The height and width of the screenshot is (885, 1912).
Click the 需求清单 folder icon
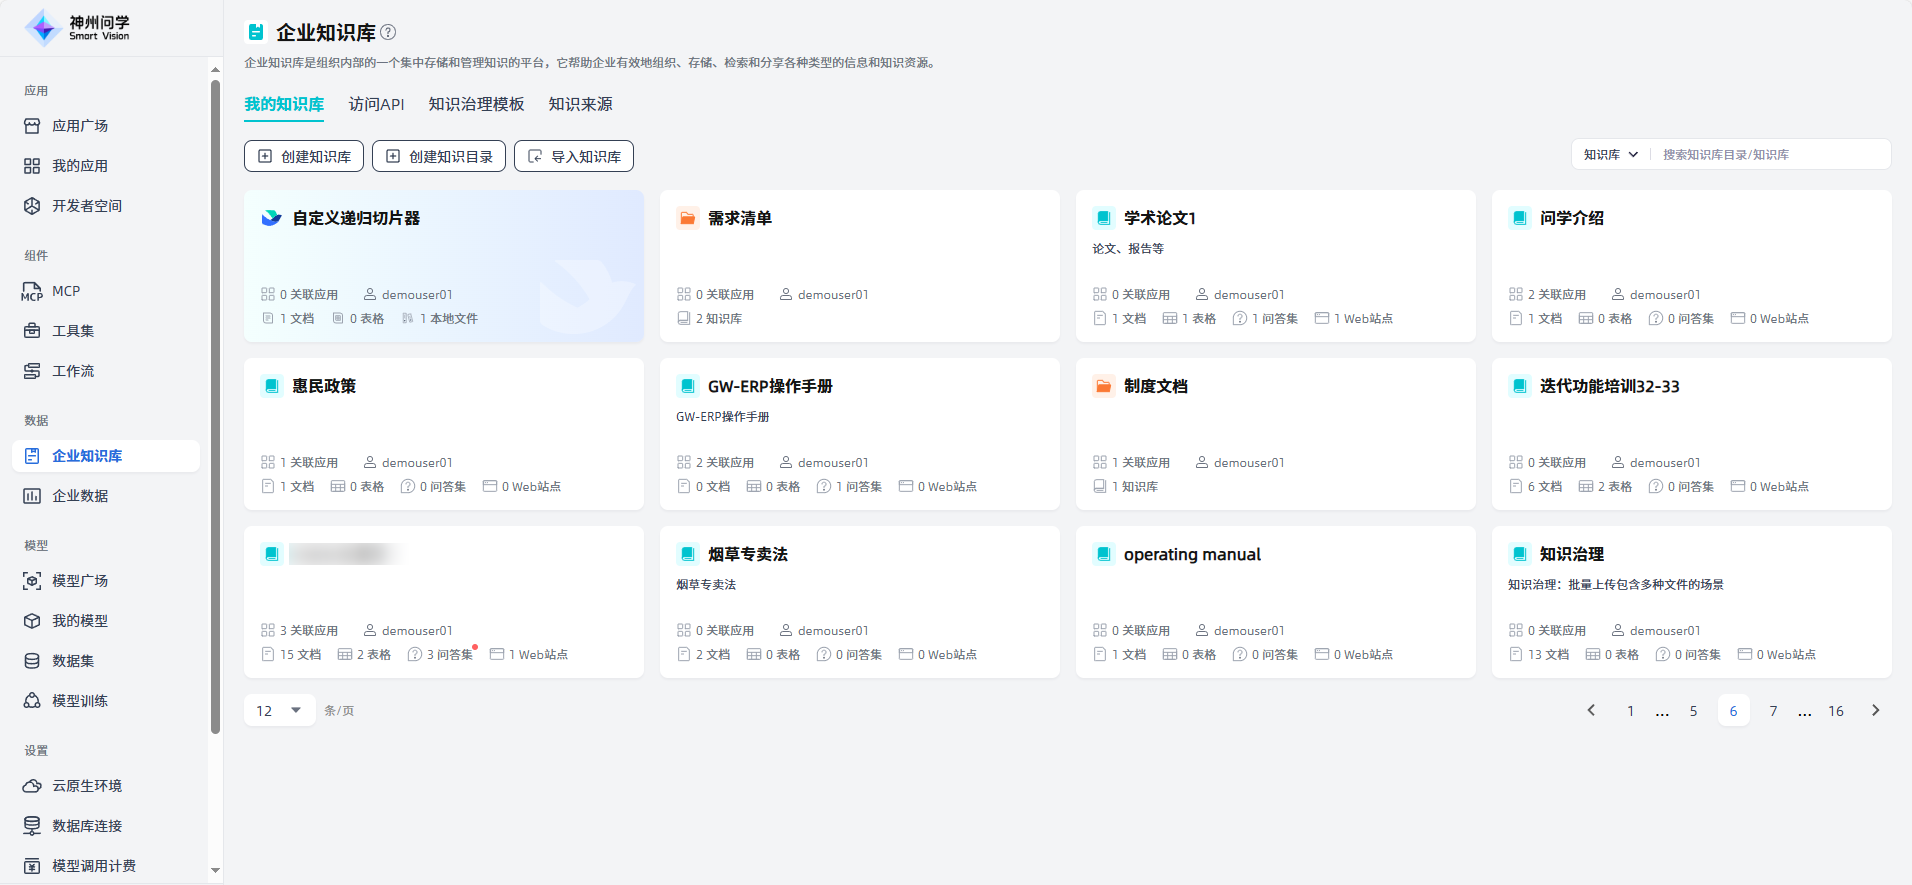click(687, 218)
